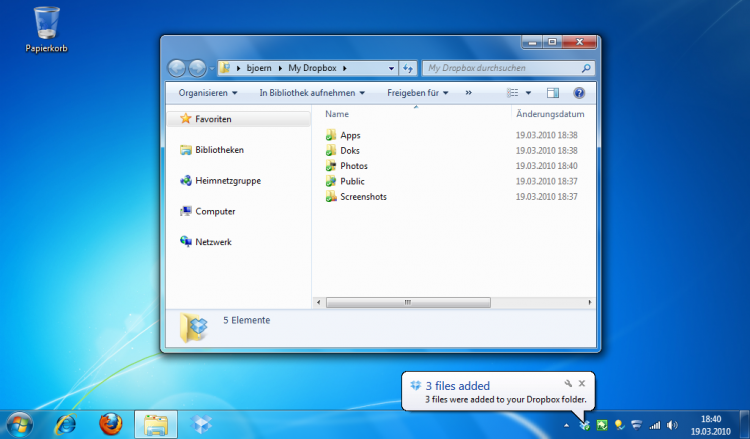
Task: Open the Papierkorb recycle bin icon
Action: click(46, 29)
